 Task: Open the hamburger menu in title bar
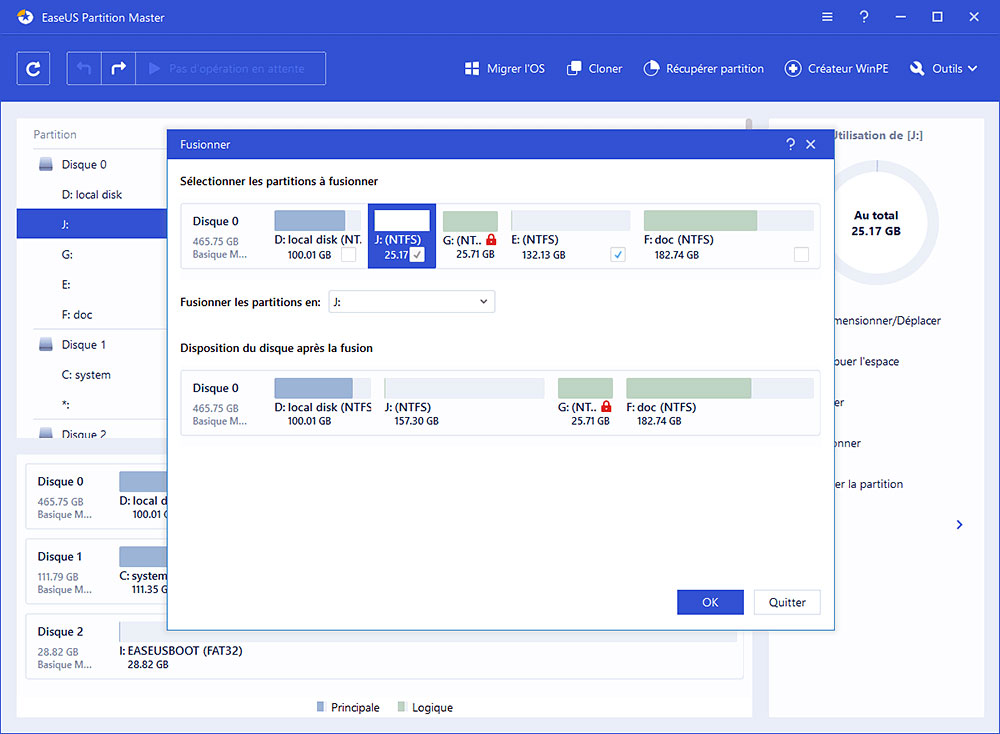[x=827, y=17]
